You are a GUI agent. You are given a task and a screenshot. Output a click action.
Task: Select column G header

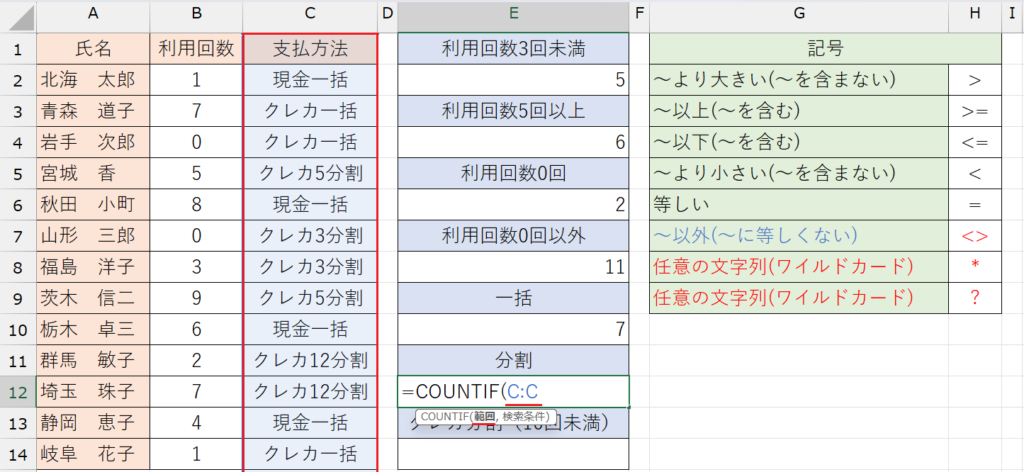pos(799,16)
